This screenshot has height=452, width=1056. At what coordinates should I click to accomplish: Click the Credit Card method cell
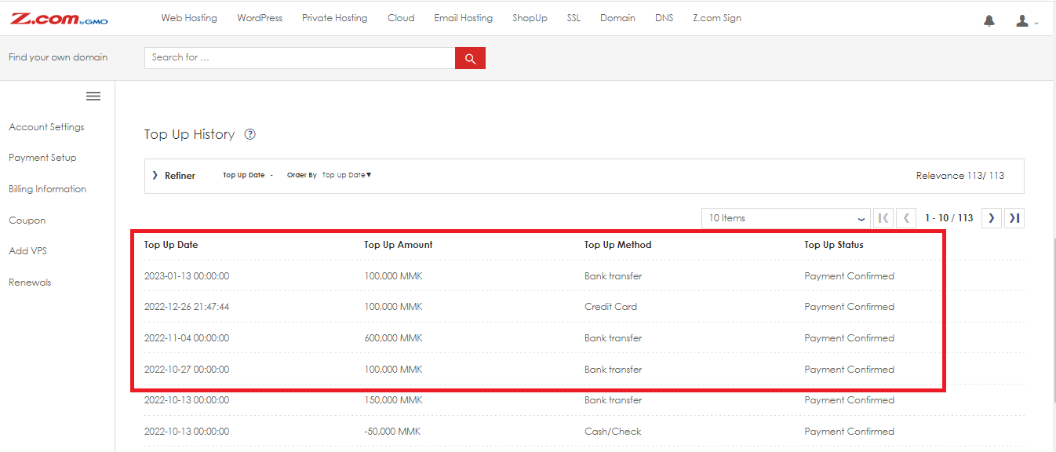click(x=611, y=306)
